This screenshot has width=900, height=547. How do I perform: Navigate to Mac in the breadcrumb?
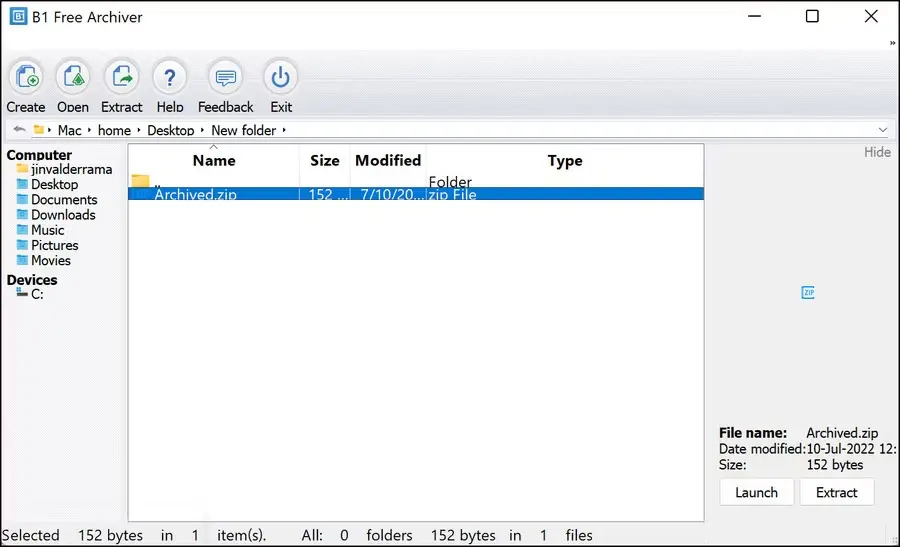click(x=69, y=130)
